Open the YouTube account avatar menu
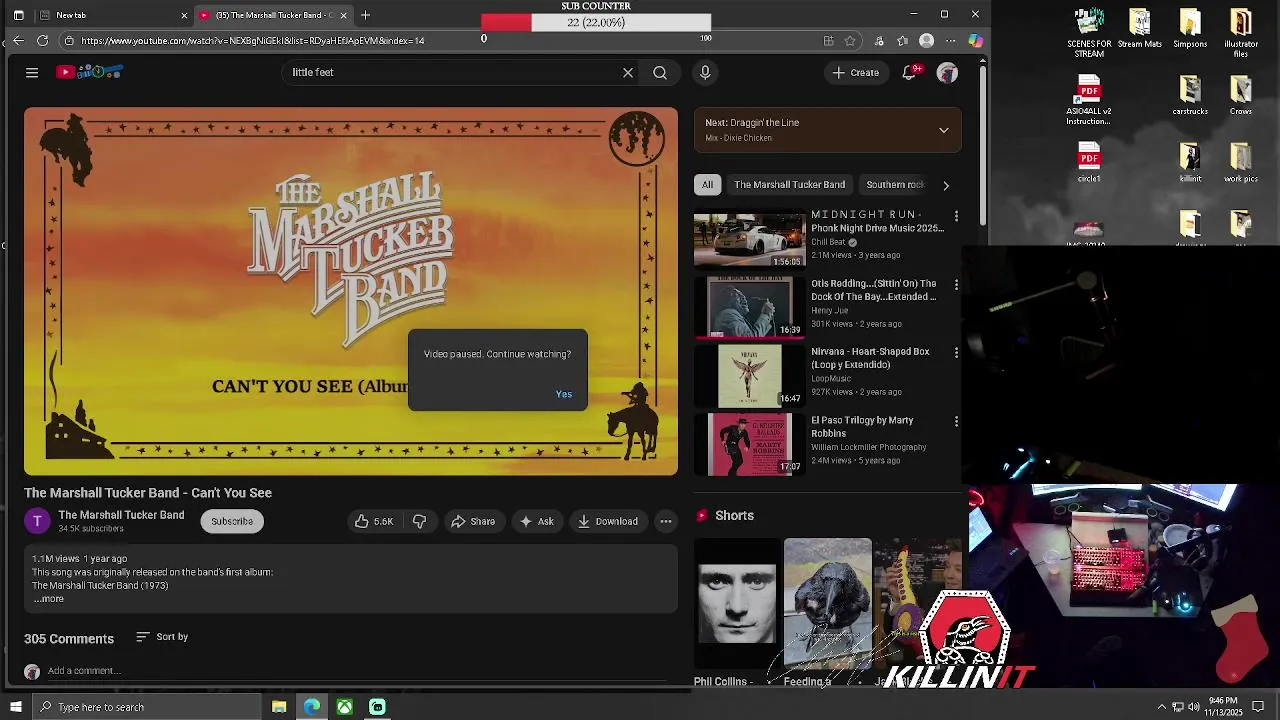This screenshot has width=1280, height=720. tap(947, 72)
